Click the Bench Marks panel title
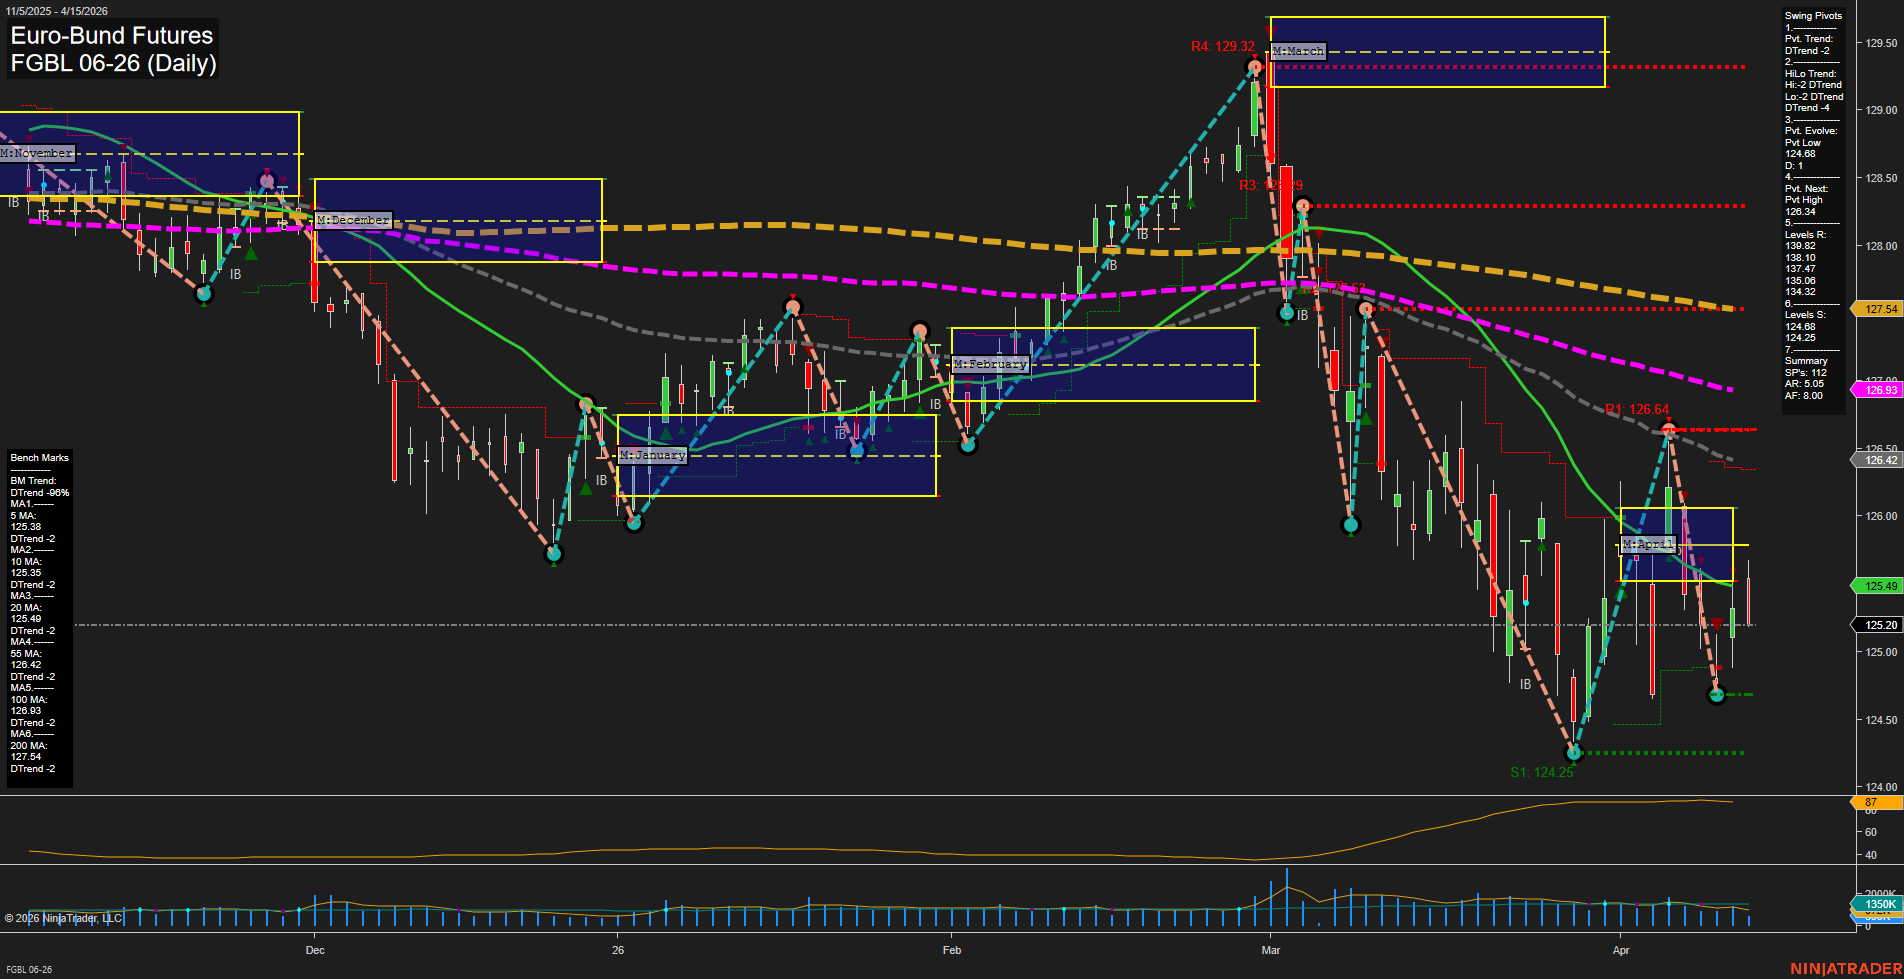The image size is (1904, 979). [x=38, y=458]
